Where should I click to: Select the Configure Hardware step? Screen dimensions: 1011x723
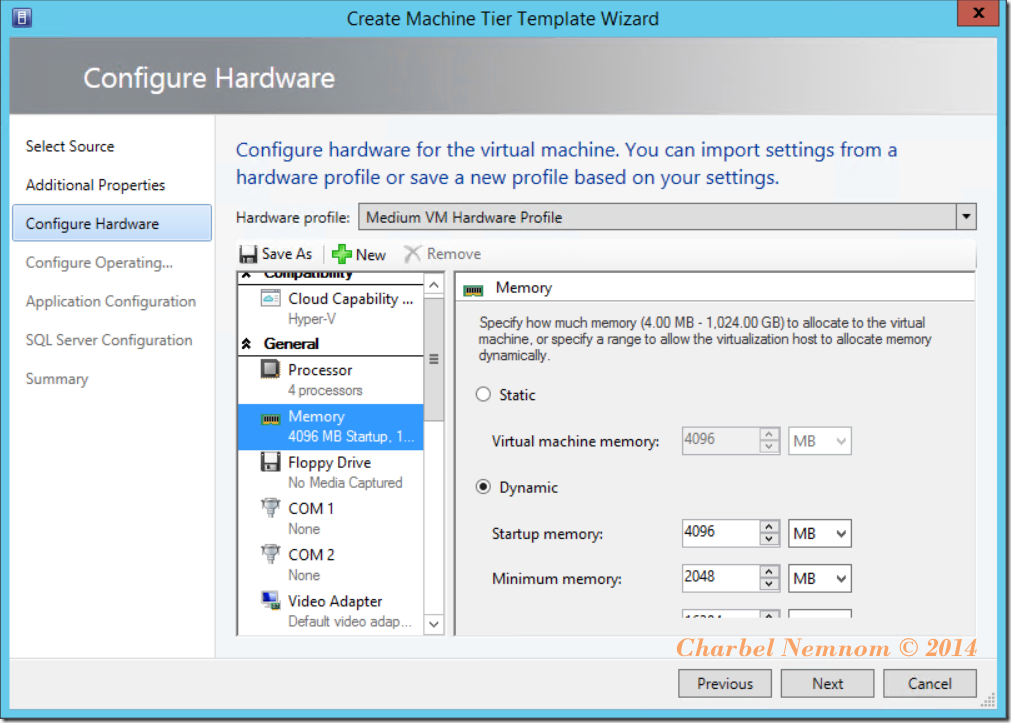[x=112, y=223]
